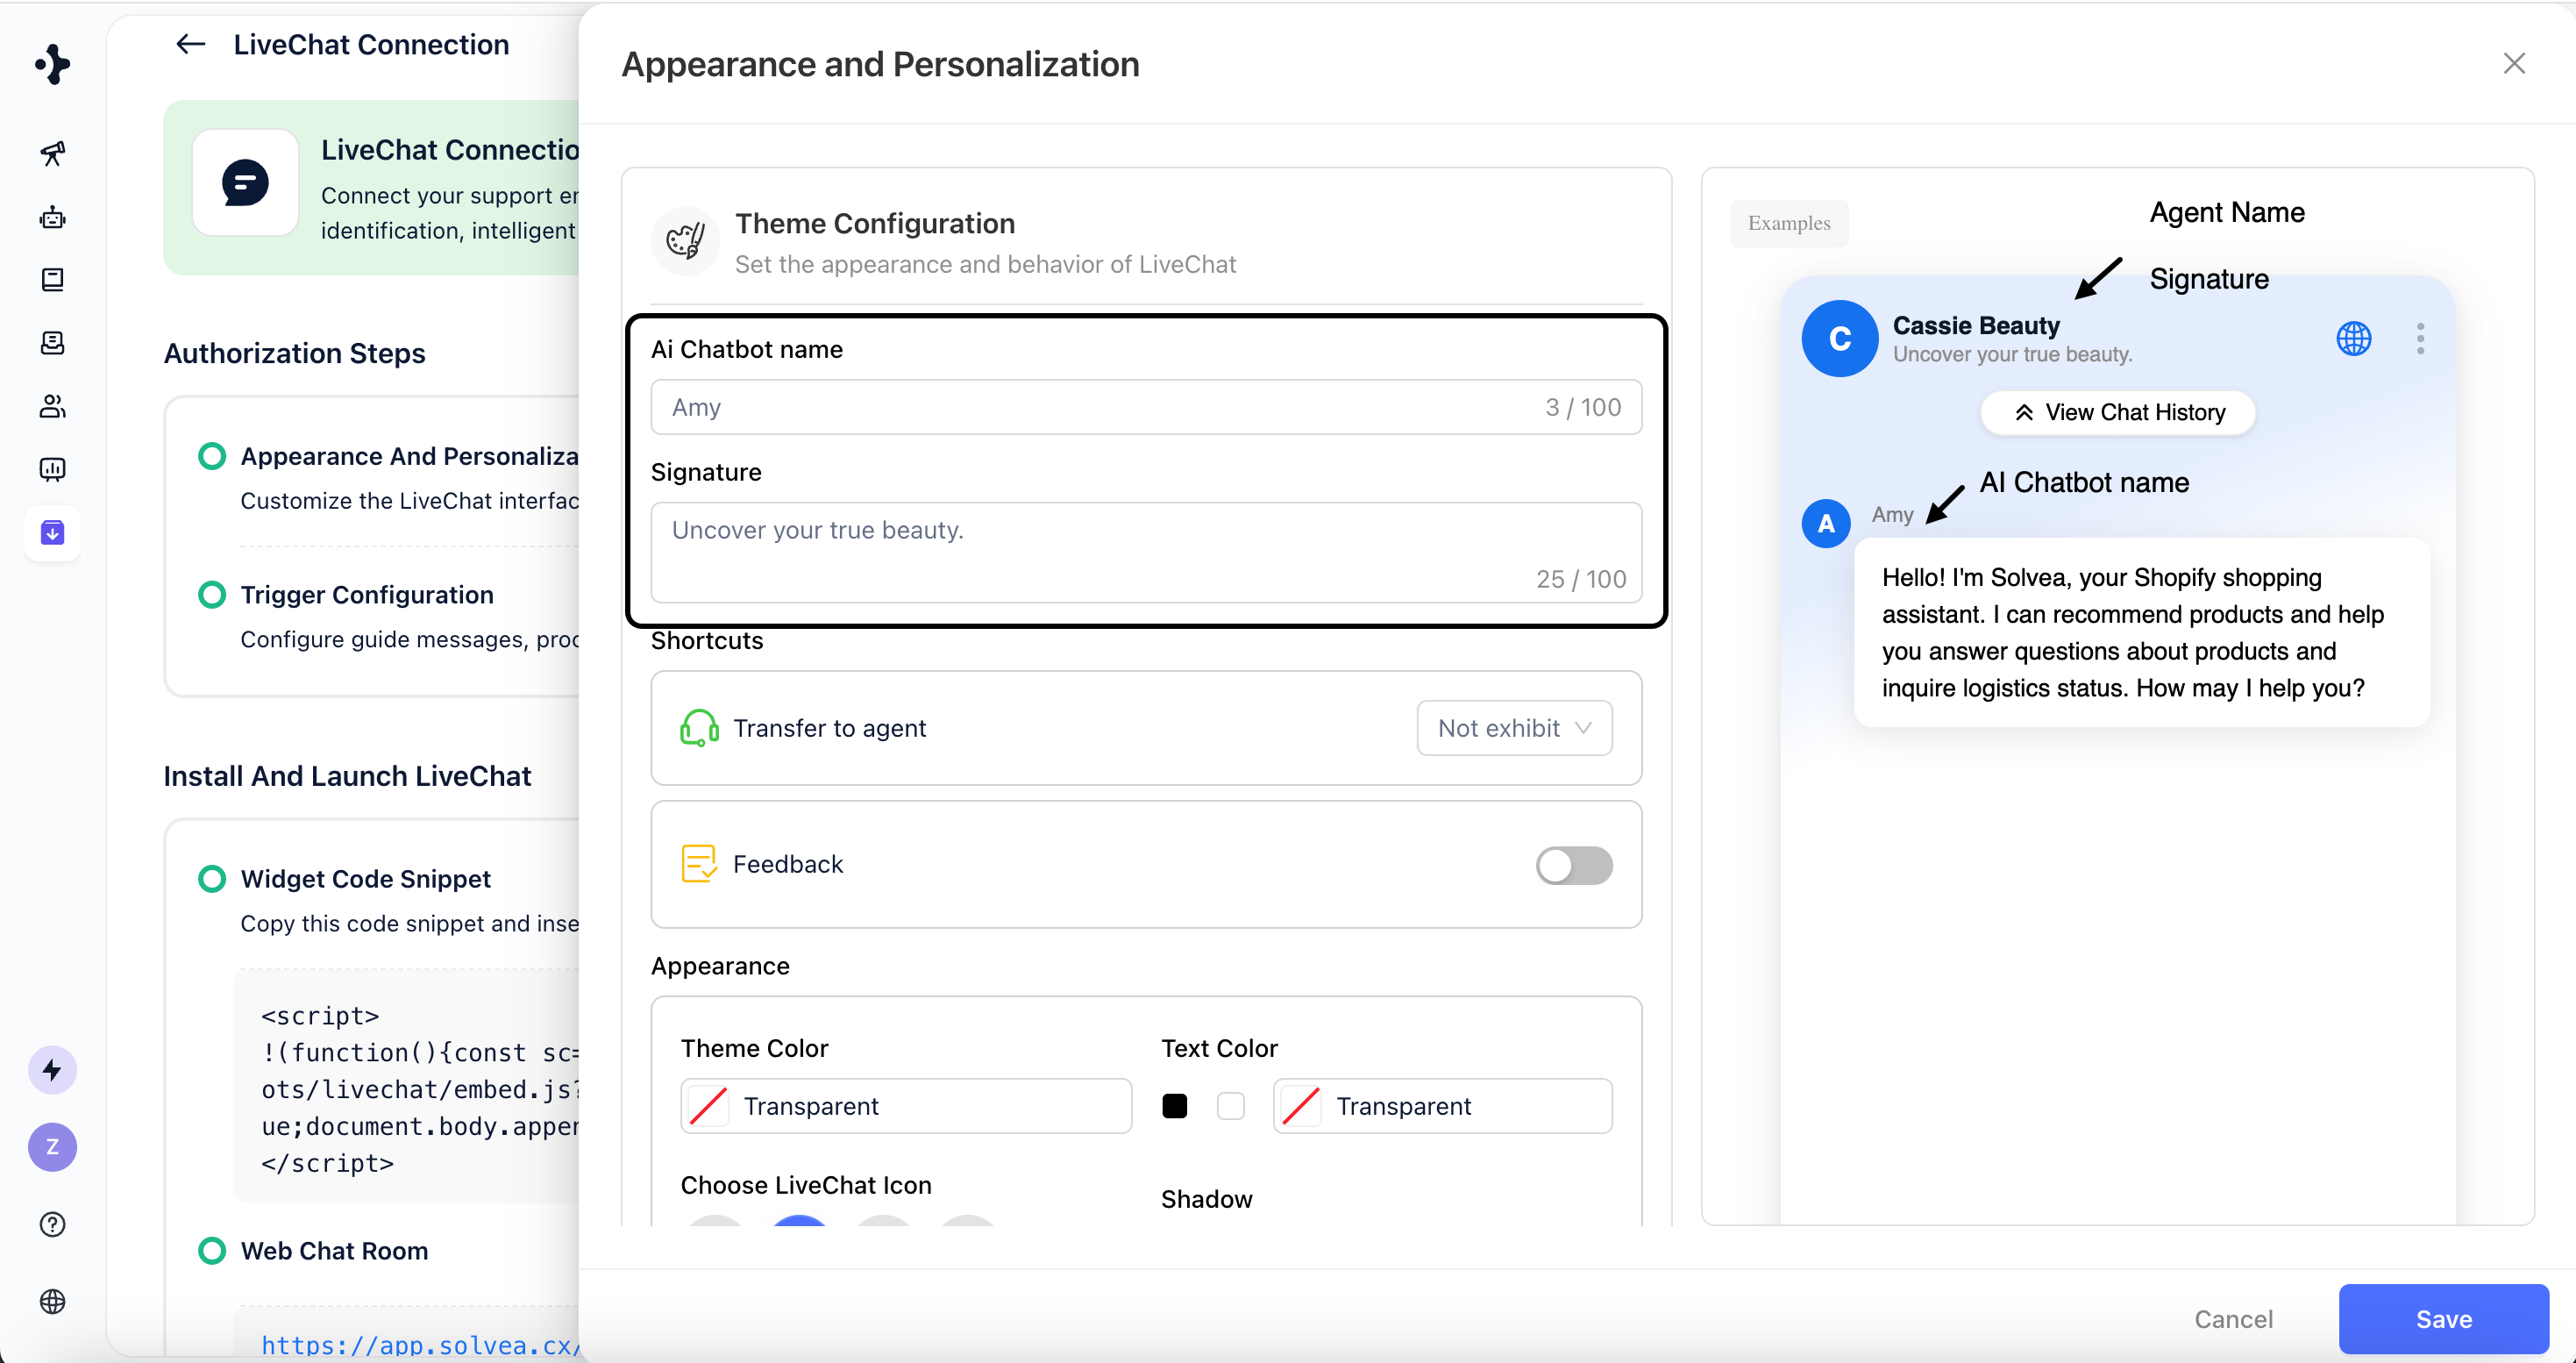Click the people/contacts sidebar icon
This screenshot has height=1363, width=2576.
tap(52, 406)
